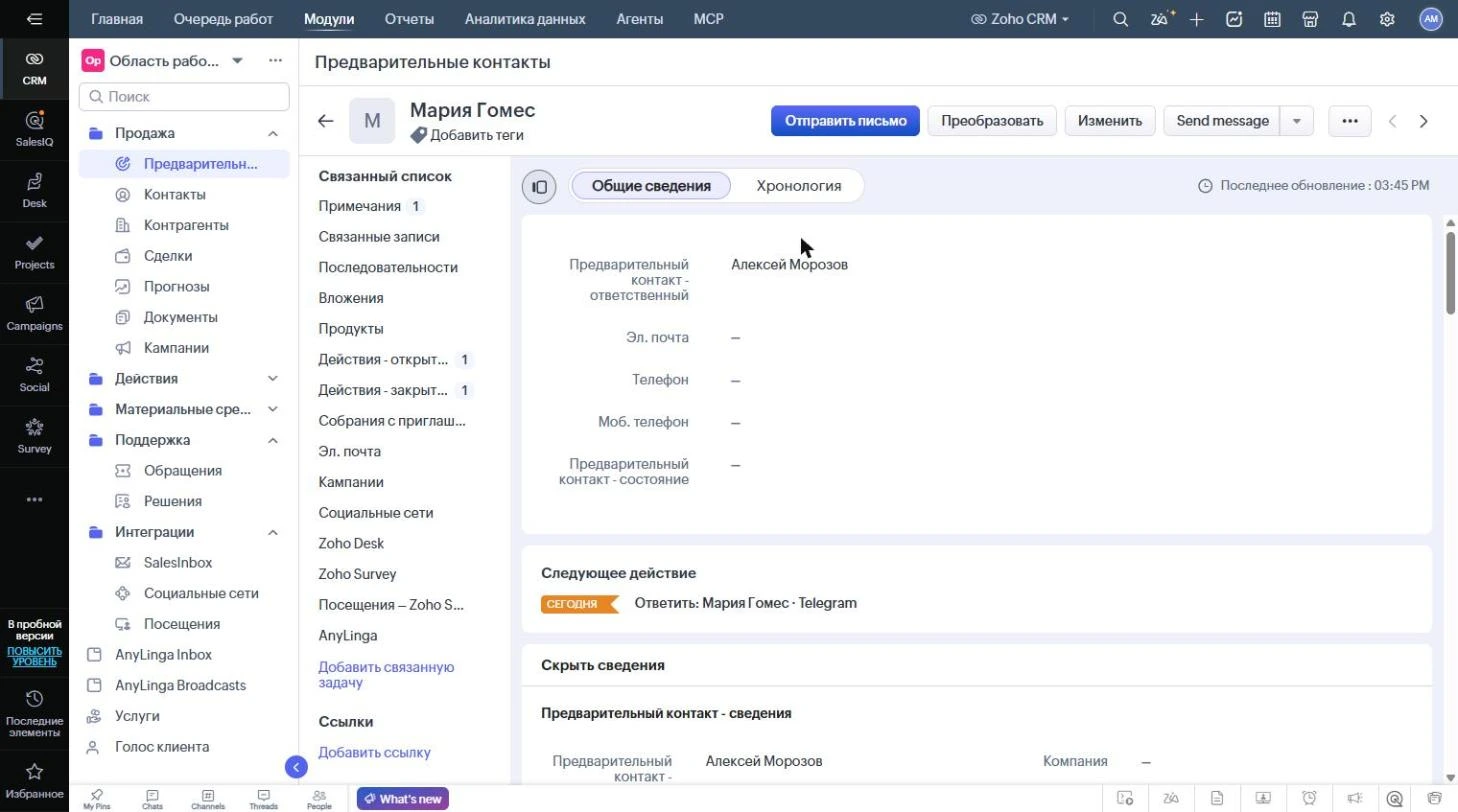Screen dimensions: 1458x812
Task: Click the search magnifier in top bar
Action: coord(1121,19)
